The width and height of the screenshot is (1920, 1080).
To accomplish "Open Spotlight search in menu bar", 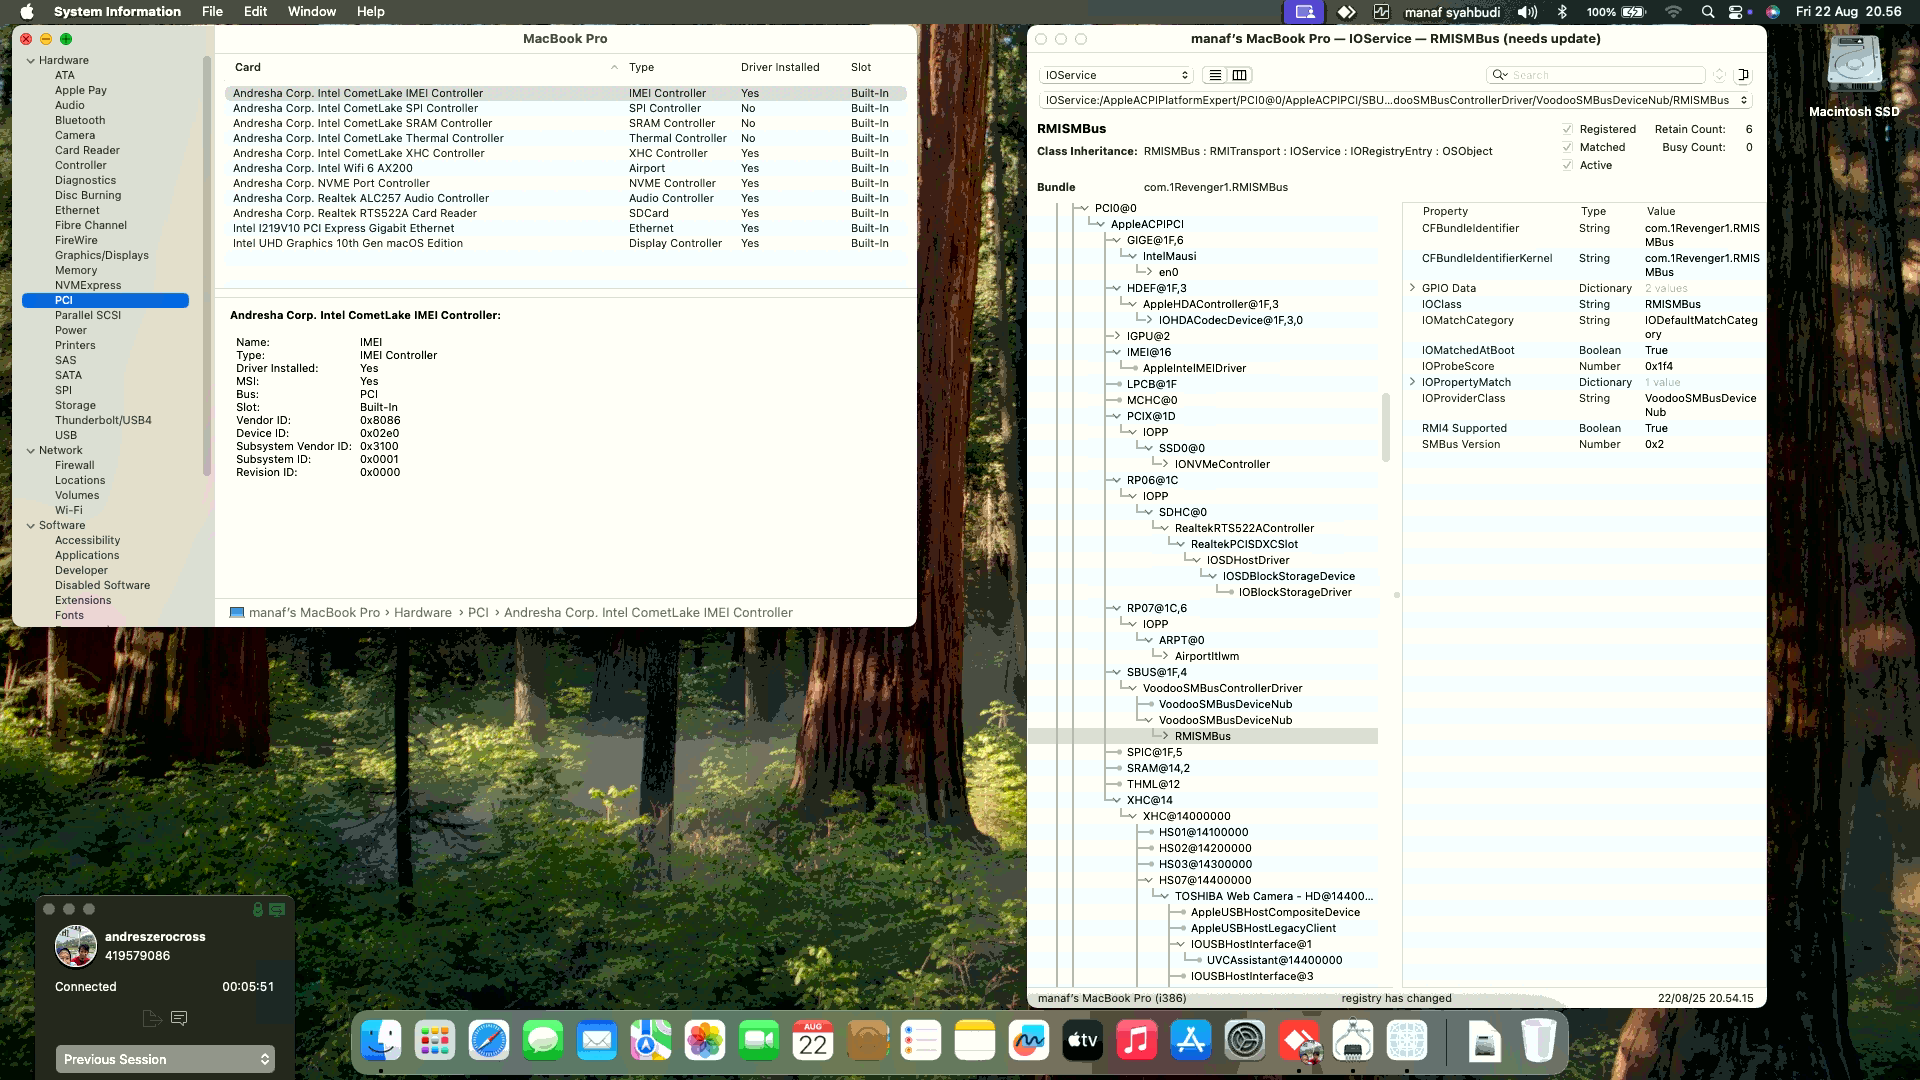I will click(x=1708, y=12).
